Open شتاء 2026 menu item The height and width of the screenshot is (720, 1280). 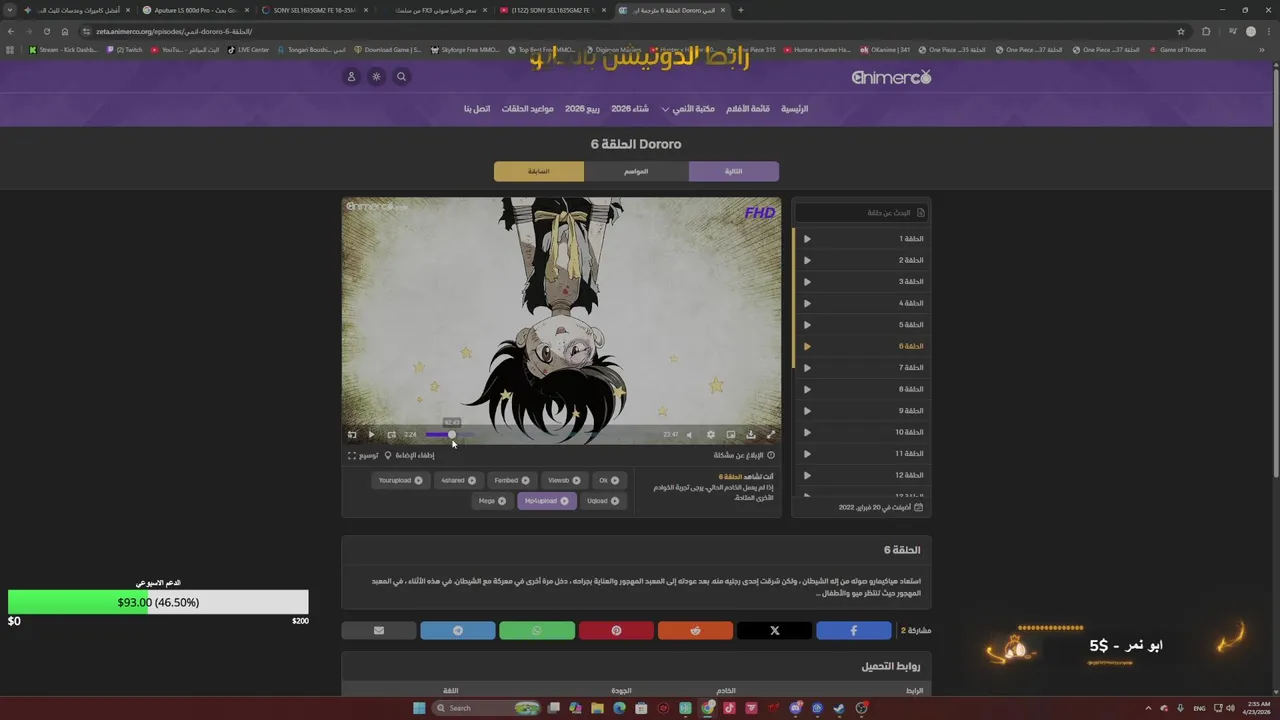(630, 109)
